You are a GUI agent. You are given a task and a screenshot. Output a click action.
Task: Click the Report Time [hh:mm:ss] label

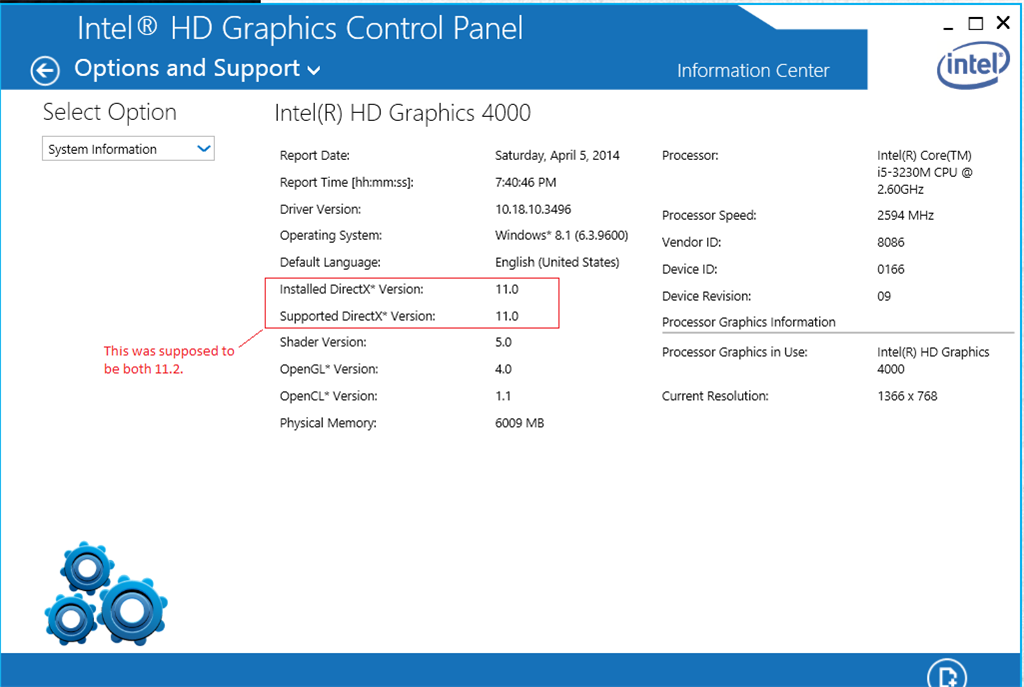[347, 182]
